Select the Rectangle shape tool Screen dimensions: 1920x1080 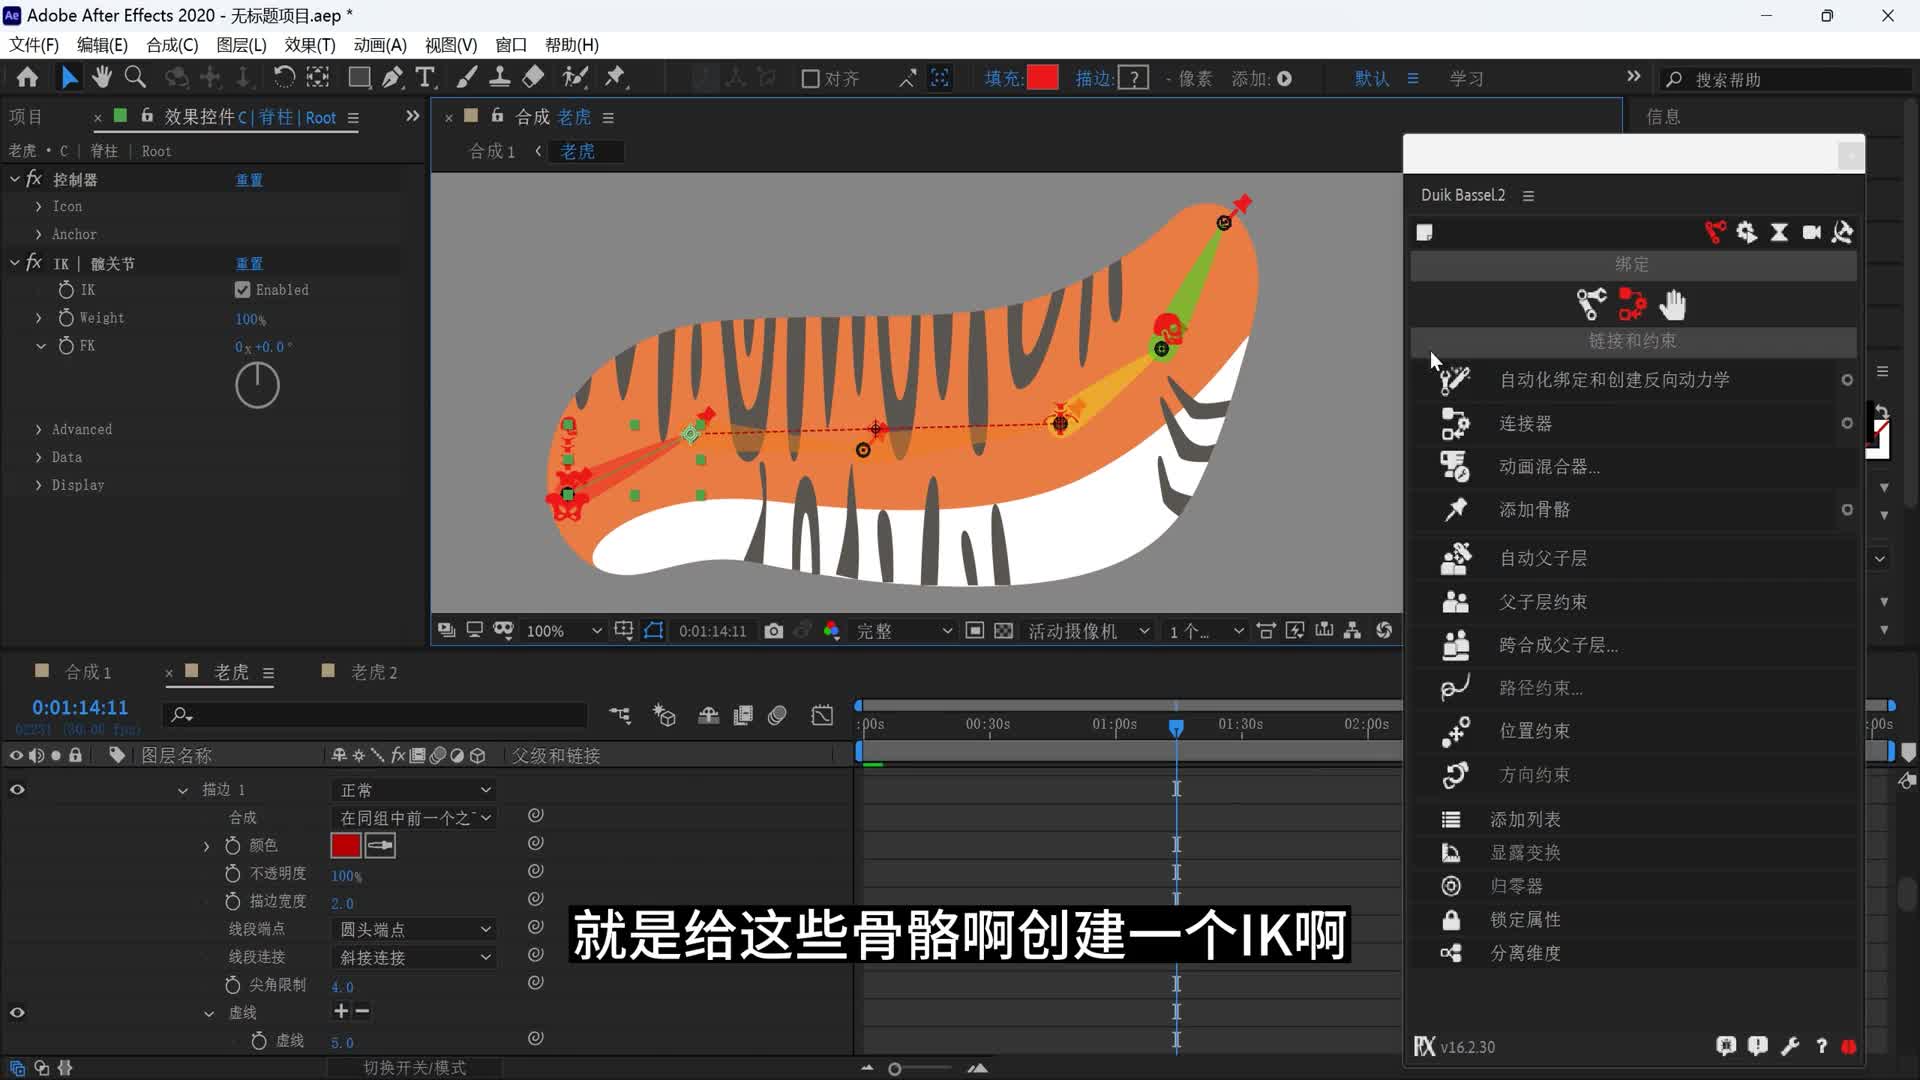click(x=359, y=78)
